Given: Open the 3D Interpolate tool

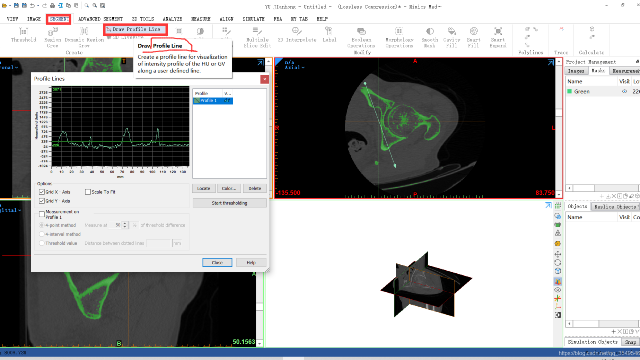Looking at the screenshot, I should tap(297, 35).
